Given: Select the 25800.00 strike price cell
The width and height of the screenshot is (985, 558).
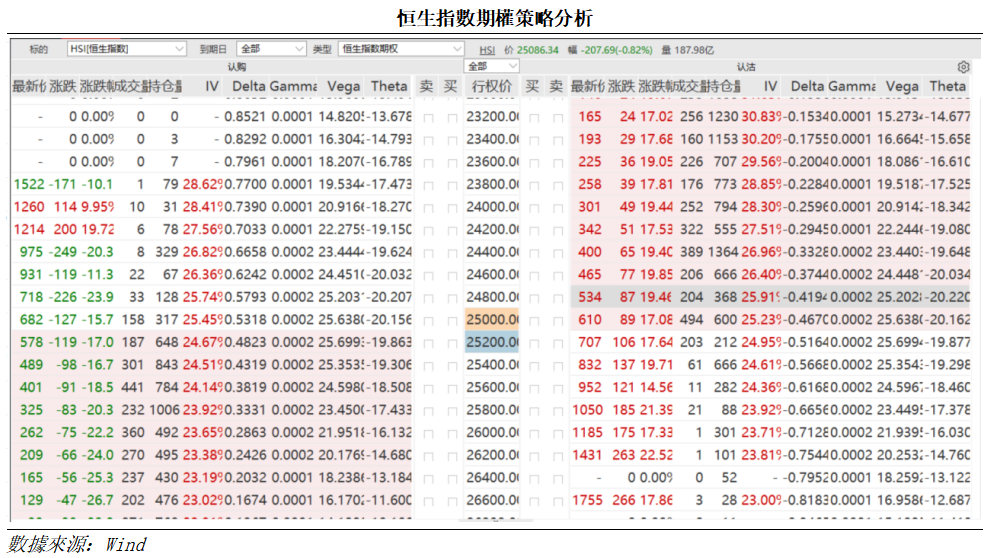Looking at the screenshot, I should pos(492,410).
